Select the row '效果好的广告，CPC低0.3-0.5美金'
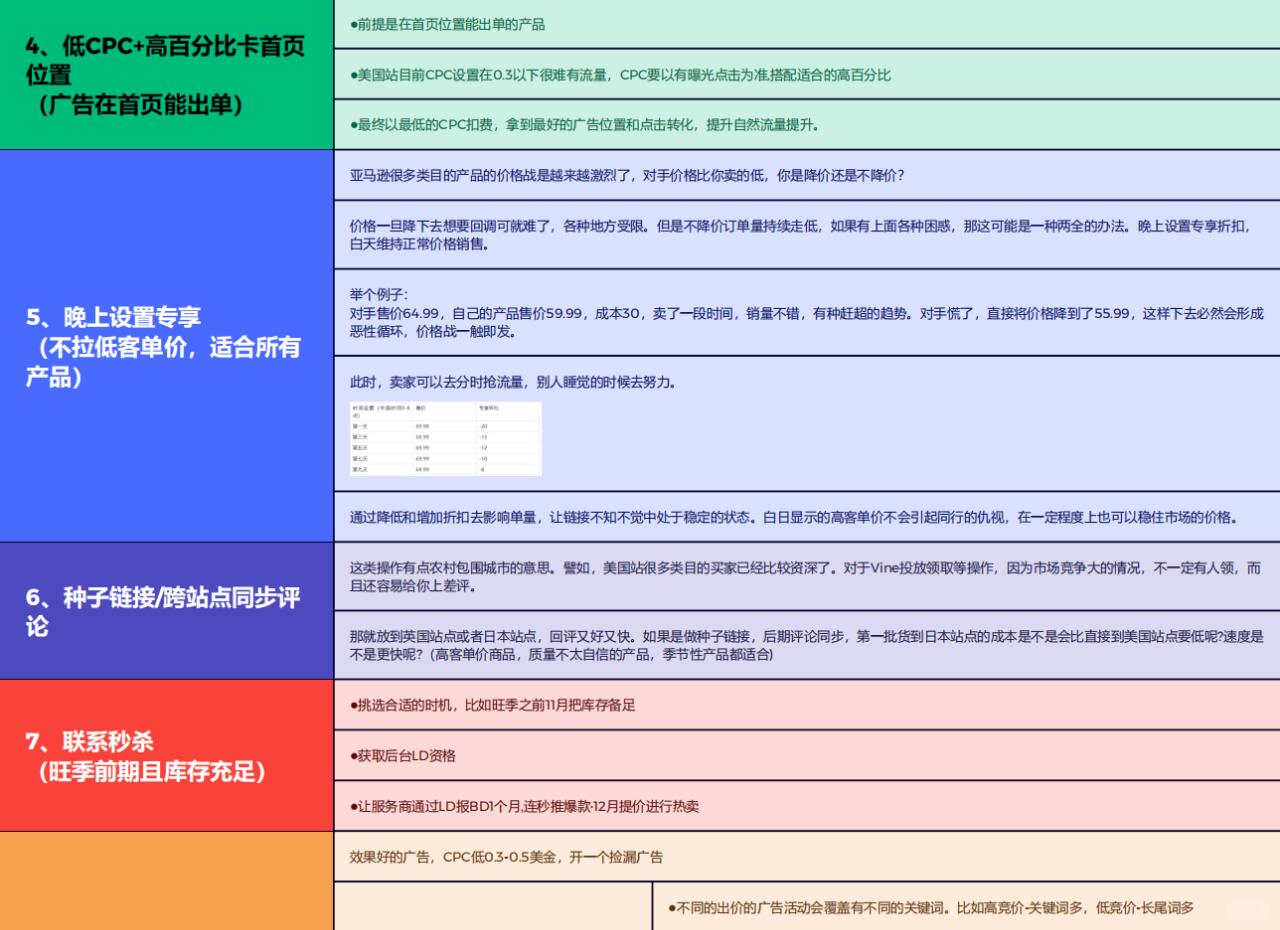Image resolution: width=1280 pixels, height=930 pixels. (x=807, y=857)
